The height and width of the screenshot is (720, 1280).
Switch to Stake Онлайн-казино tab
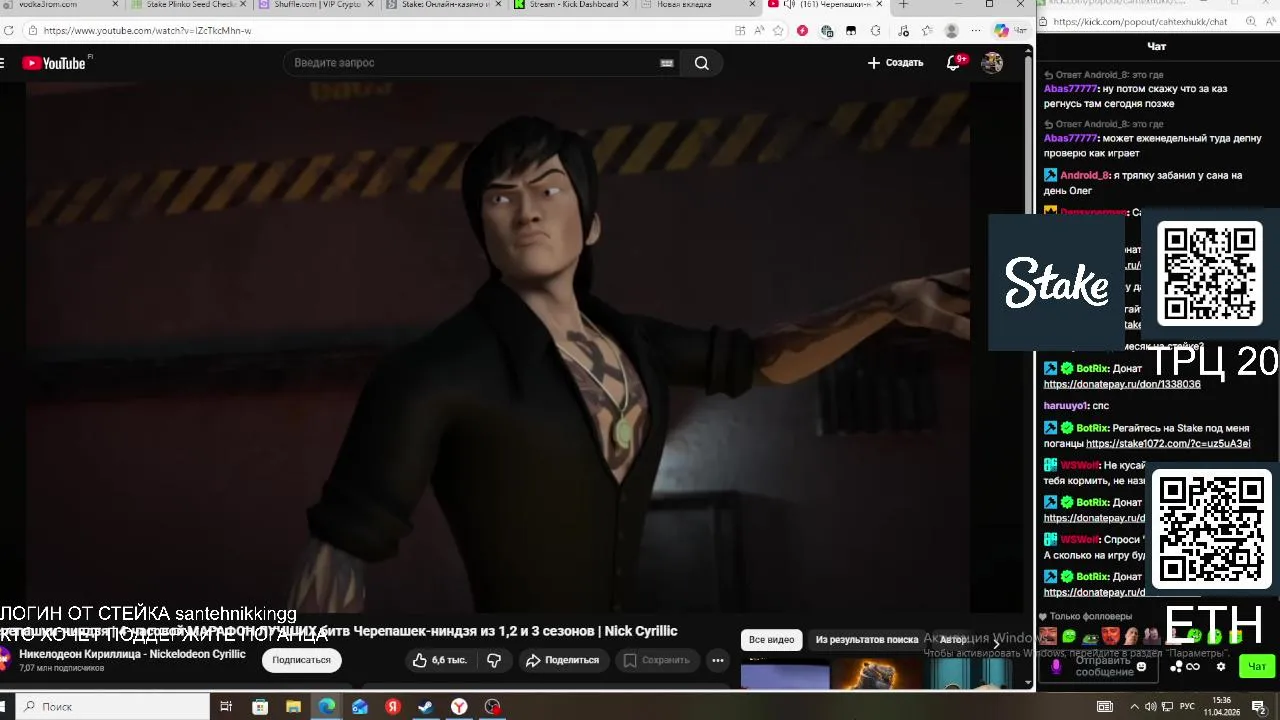(442, 5)
